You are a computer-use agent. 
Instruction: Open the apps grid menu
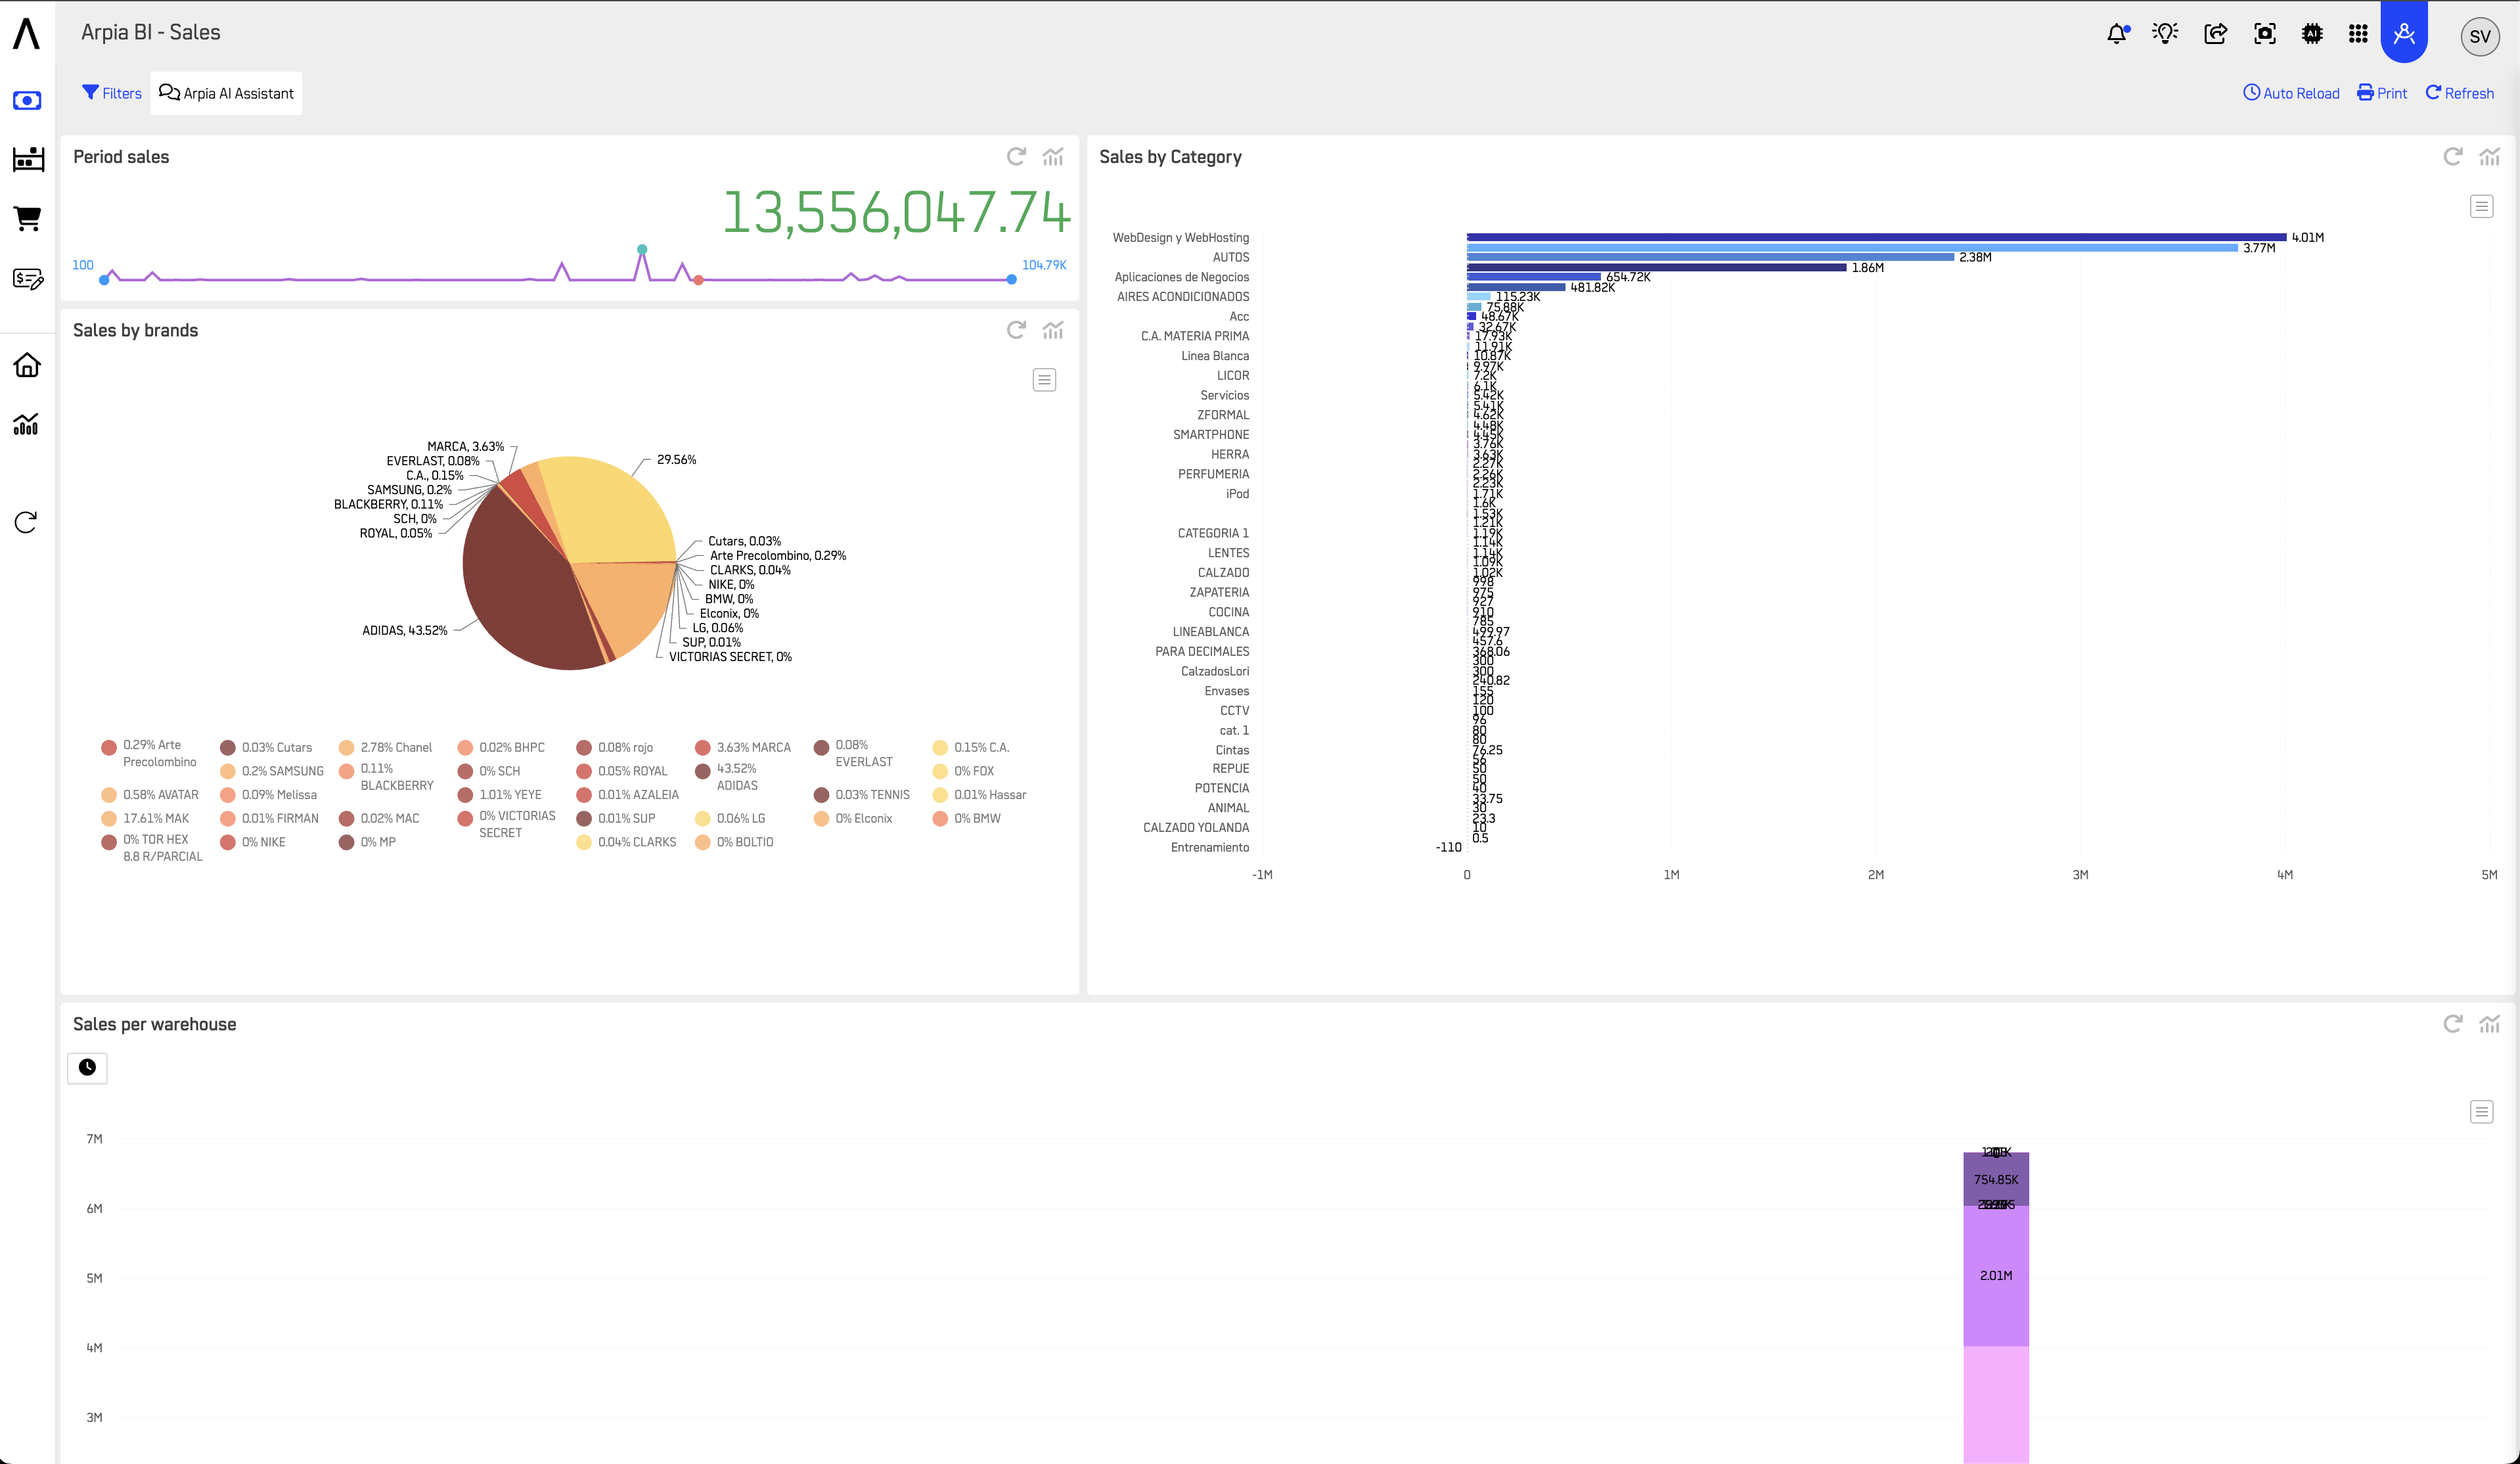(x=2358, y=34)
